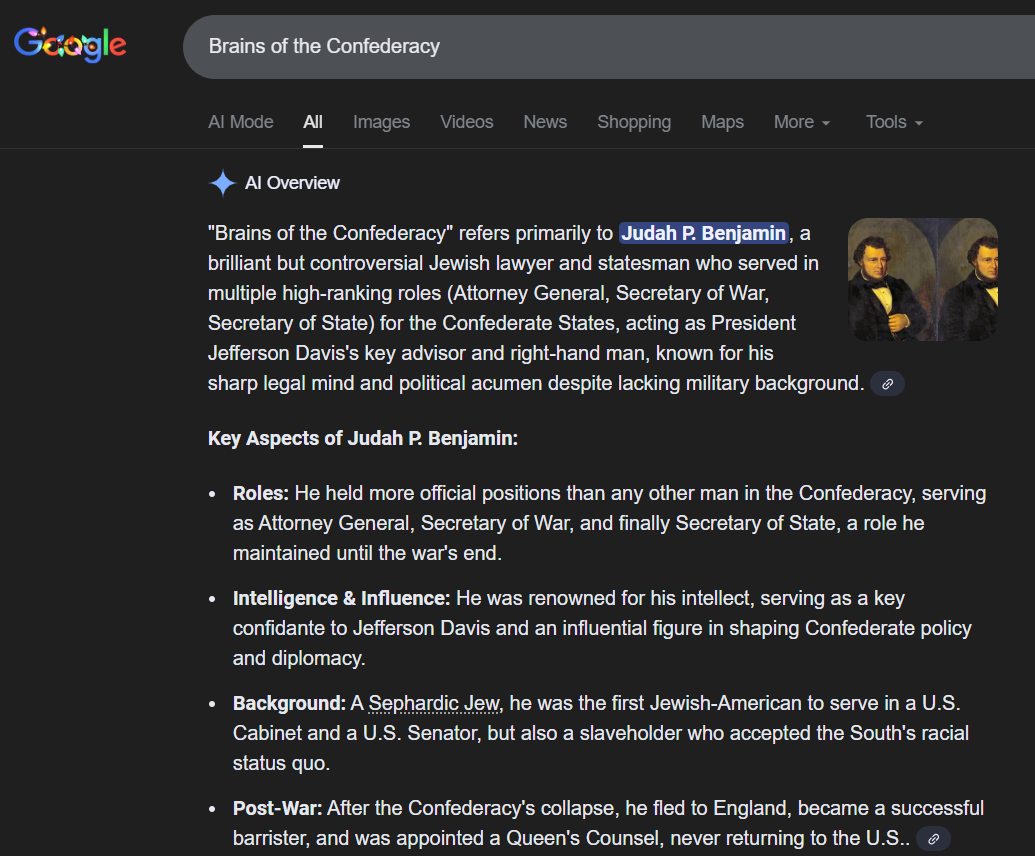Switch to Images tab
This screenshot has height=856, width=1035.
(x=382, y=122)
